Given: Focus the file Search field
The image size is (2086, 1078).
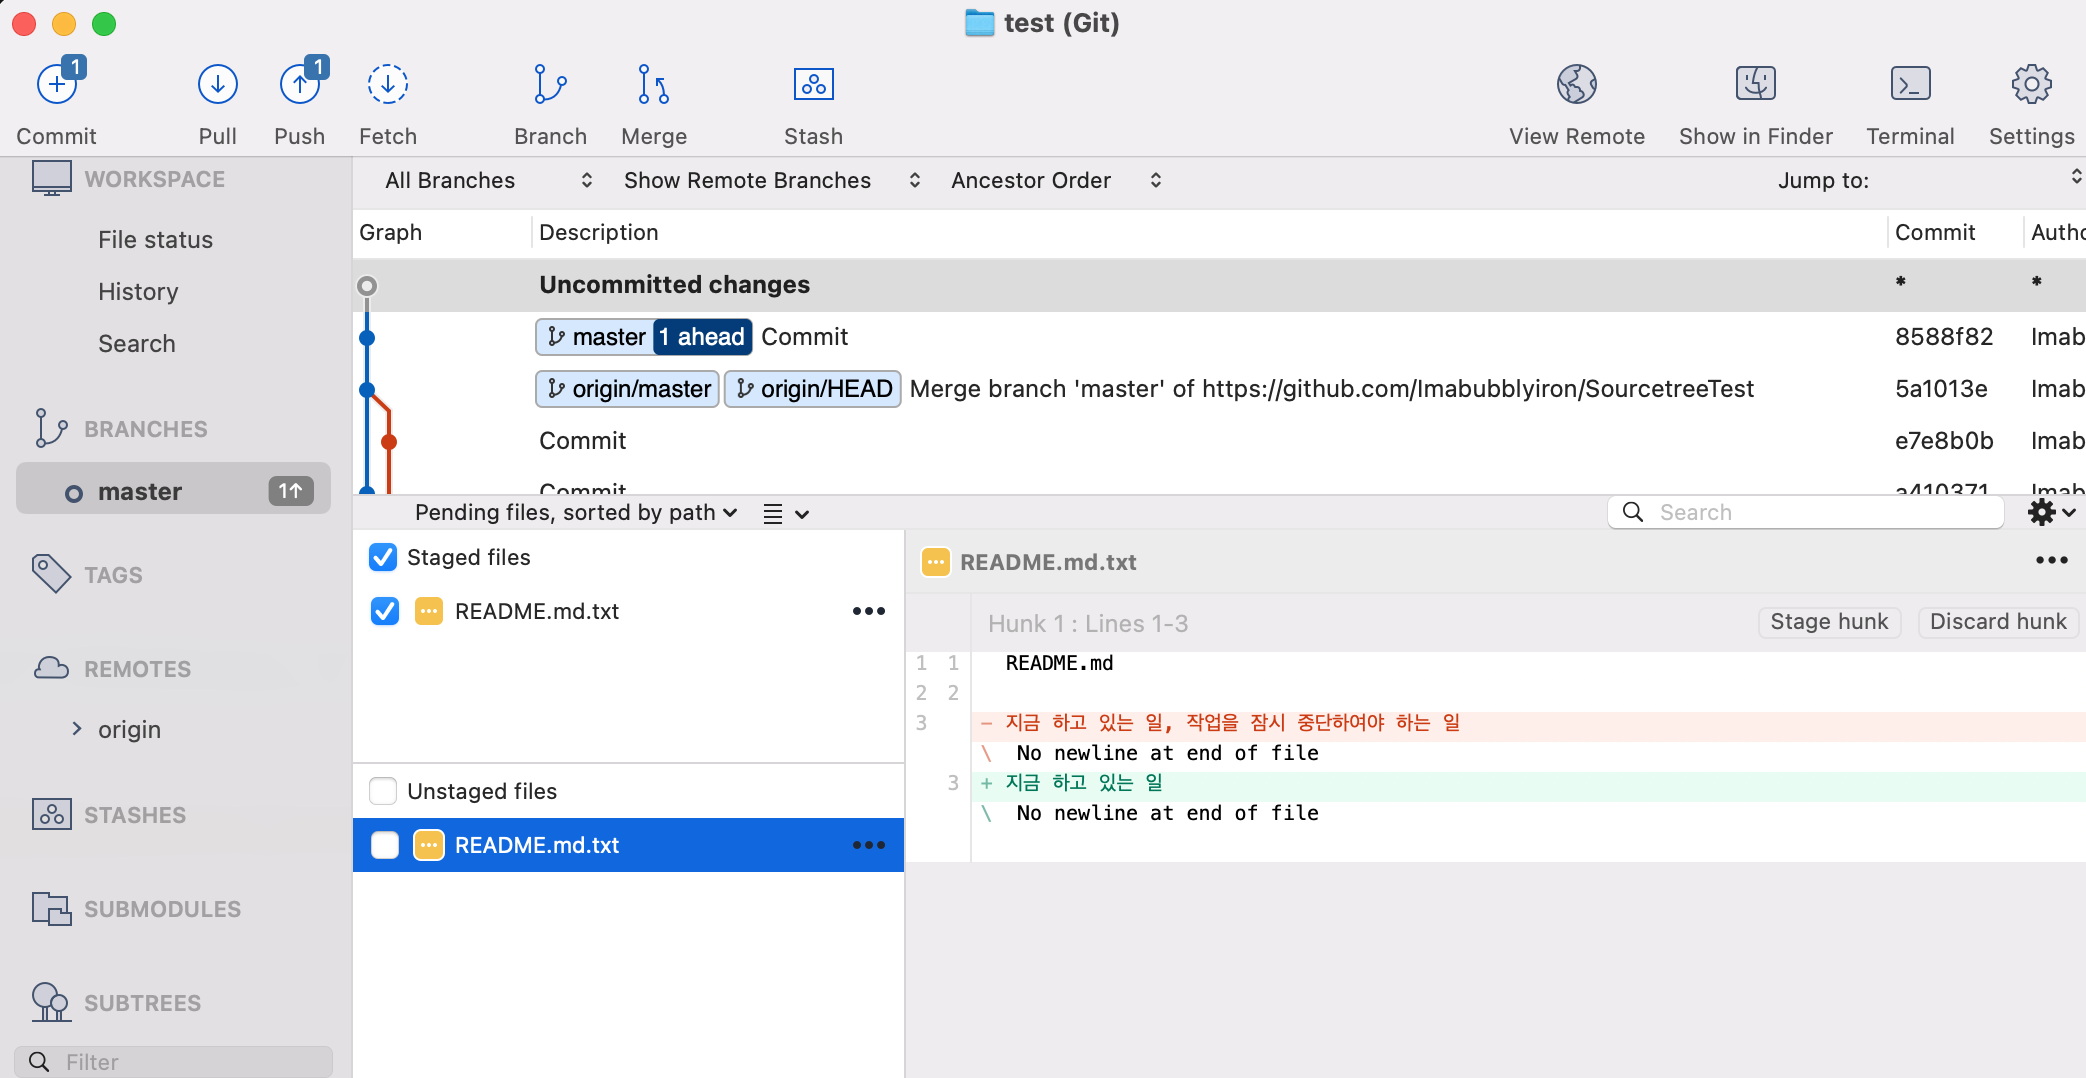Looking at the screenshot, I should (x=1806, y=512).
